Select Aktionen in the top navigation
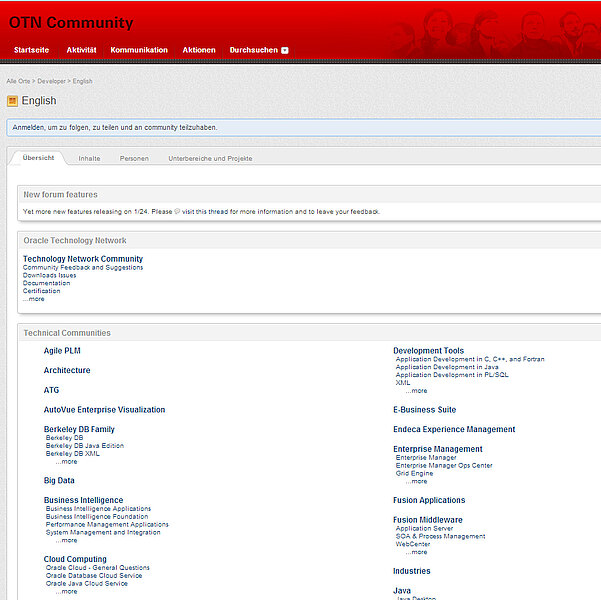The image size is (601, 600). coord(198,50)
